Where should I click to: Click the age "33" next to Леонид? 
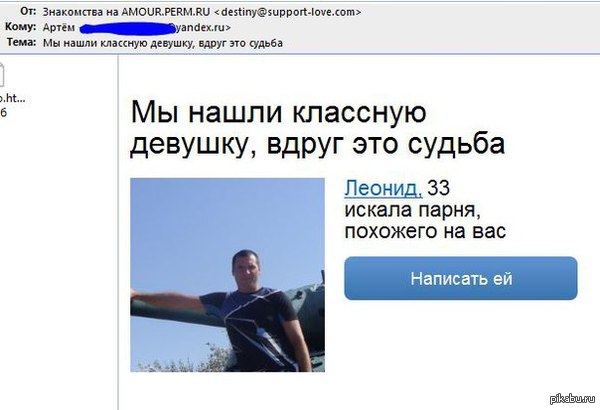pos(439,188)
